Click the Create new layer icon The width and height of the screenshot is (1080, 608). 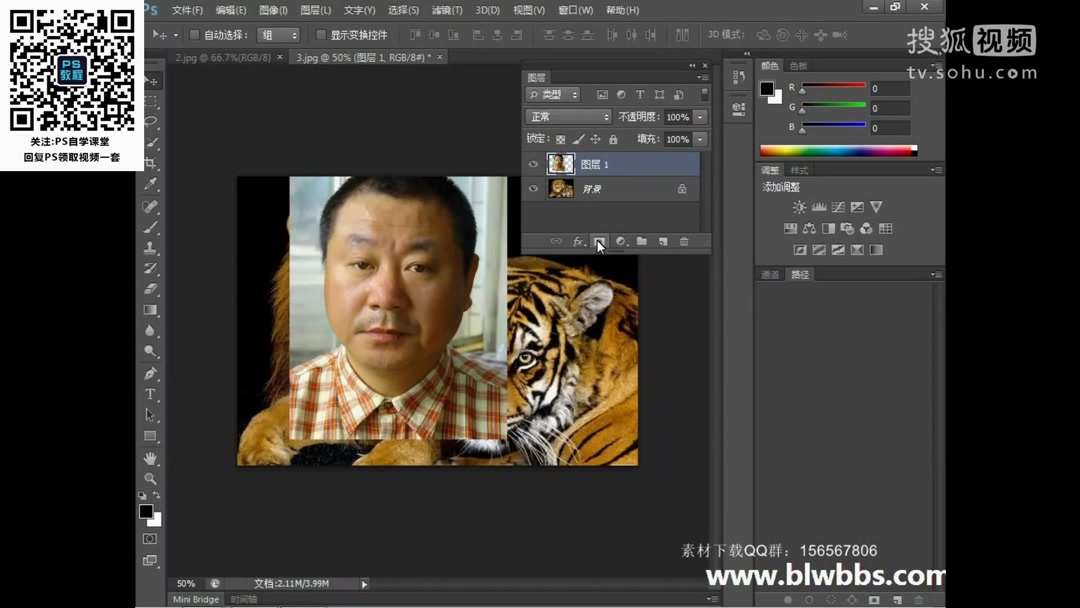pos(663,241)
